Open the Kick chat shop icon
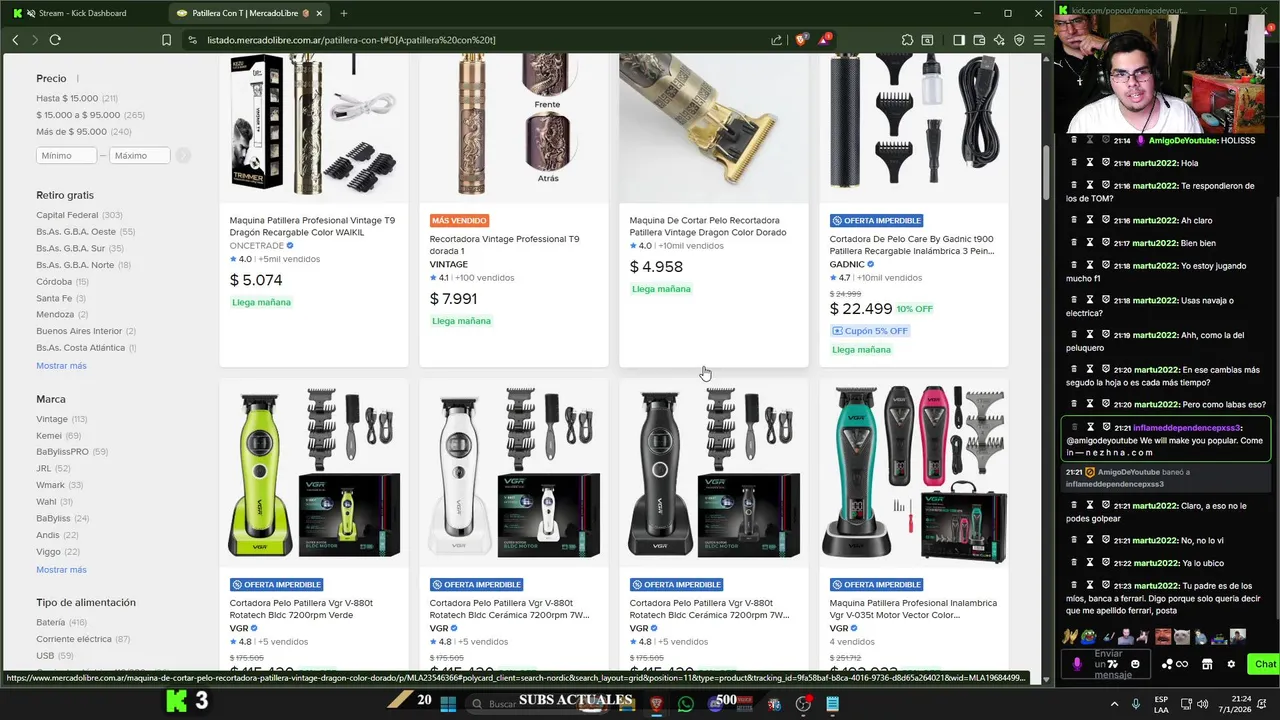The width and height of the screenshot is (1280, 720). [1207, 664]
